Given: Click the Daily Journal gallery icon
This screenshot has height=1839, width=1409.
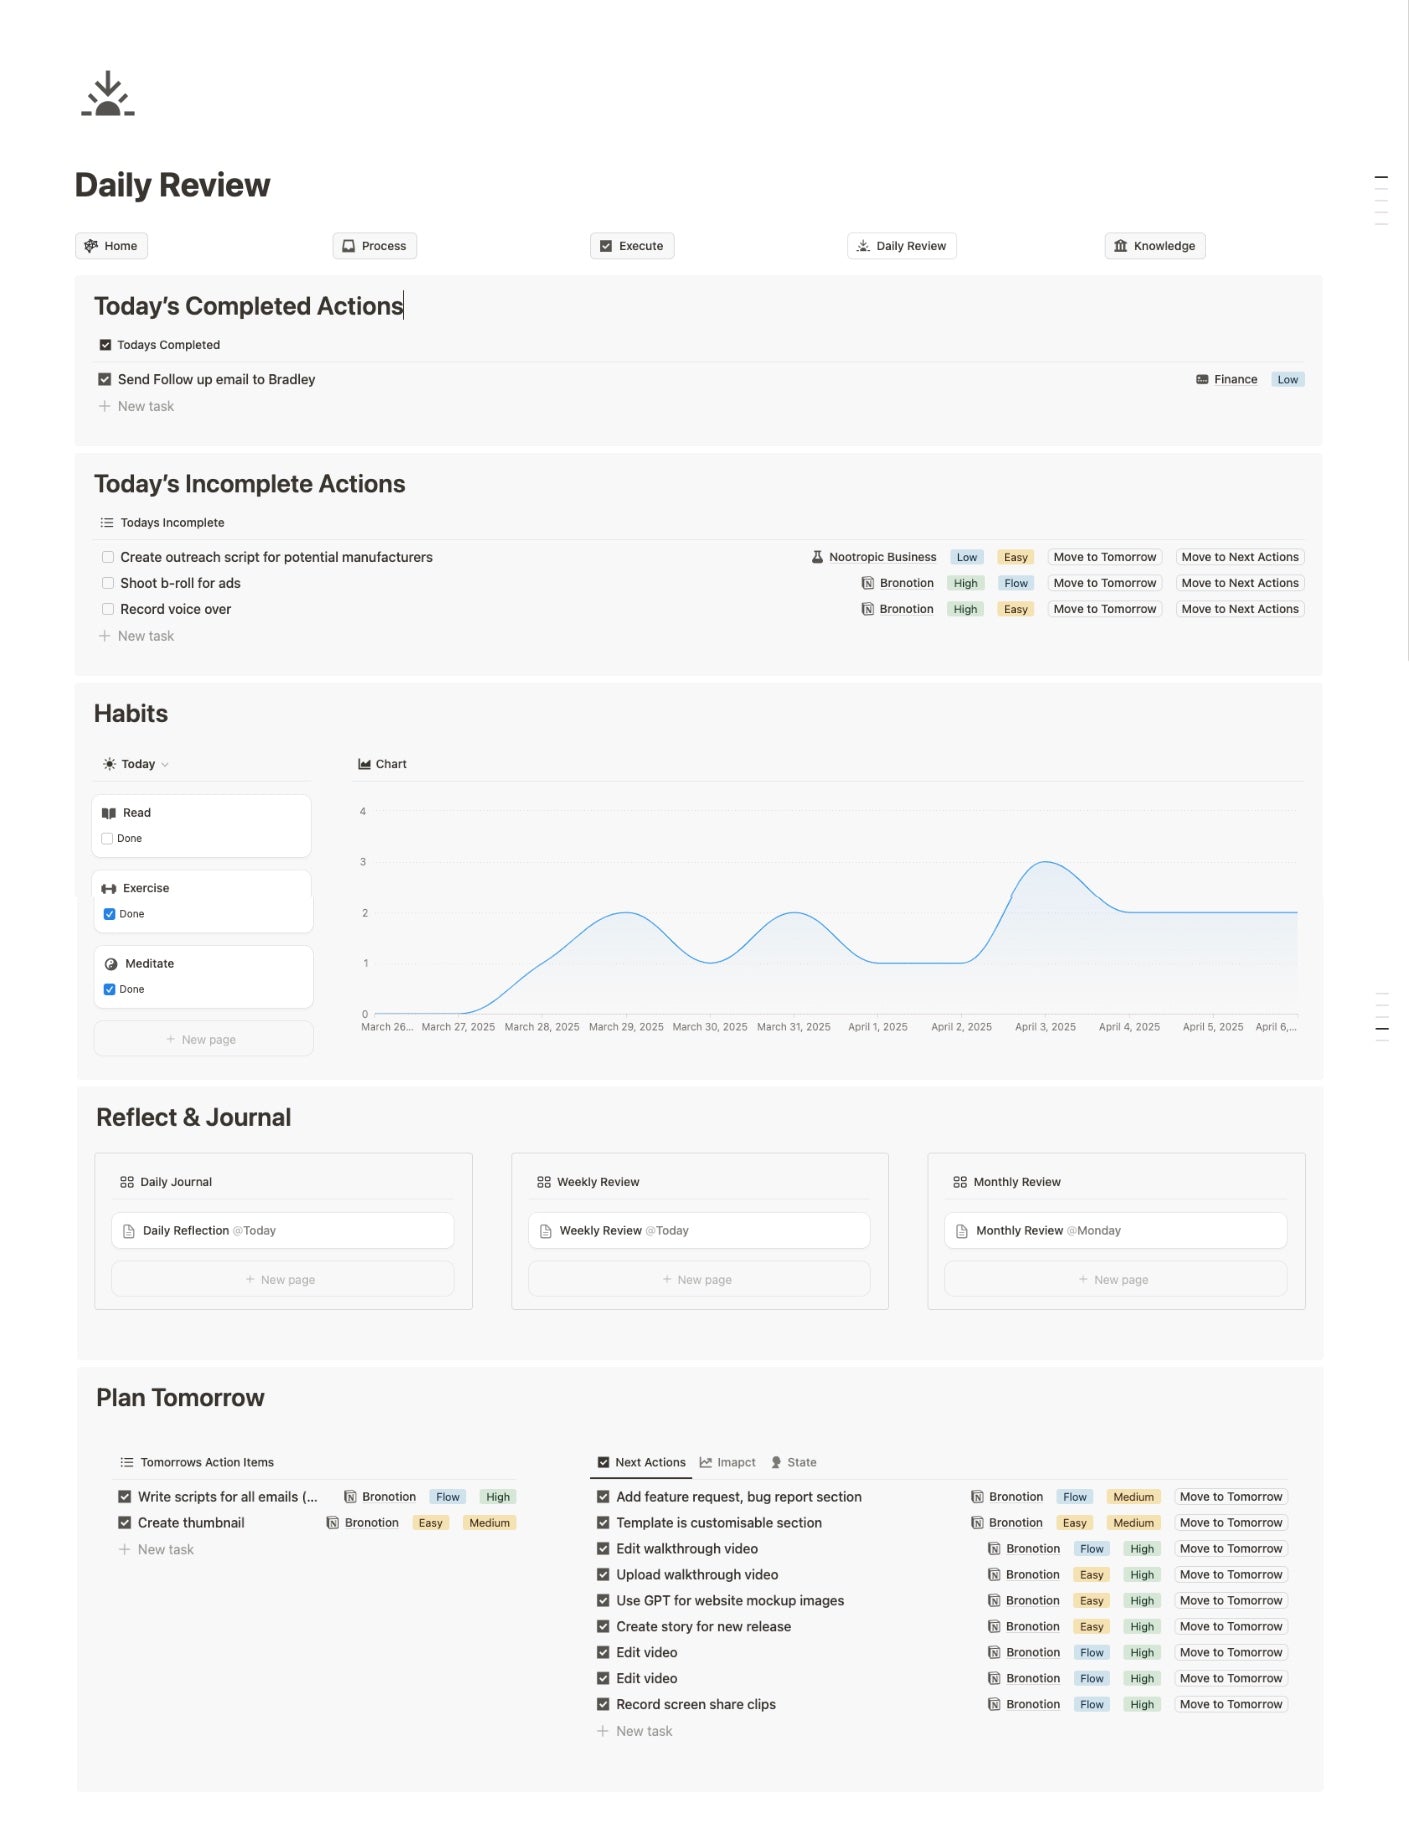Looking at the screenshot, I should [x=127, y=1182].
